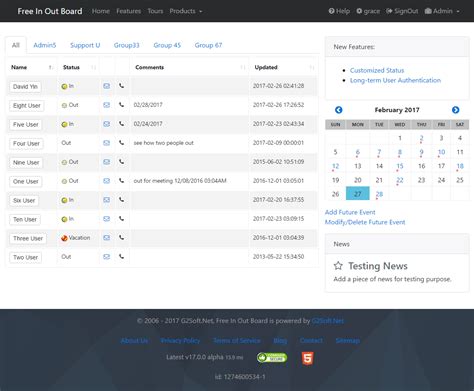Open the Help link in navbar

(x=339, y=11)
